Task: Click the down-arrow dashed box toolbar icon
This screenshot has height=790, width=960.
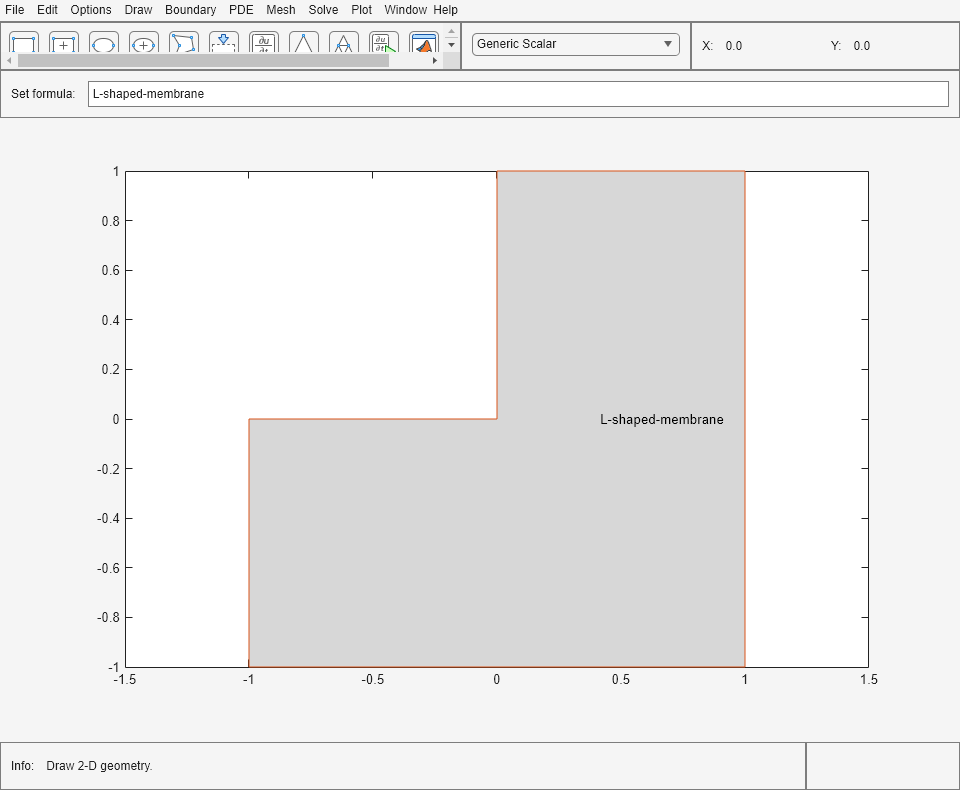Action: (224, 43)
